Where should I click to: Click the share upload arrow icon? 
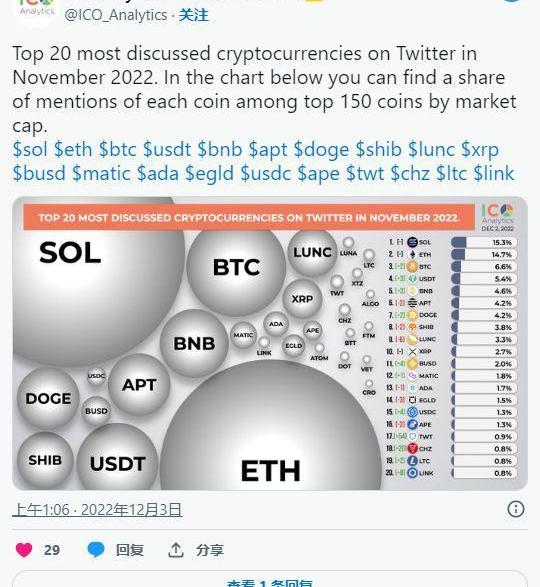point(176,550)
